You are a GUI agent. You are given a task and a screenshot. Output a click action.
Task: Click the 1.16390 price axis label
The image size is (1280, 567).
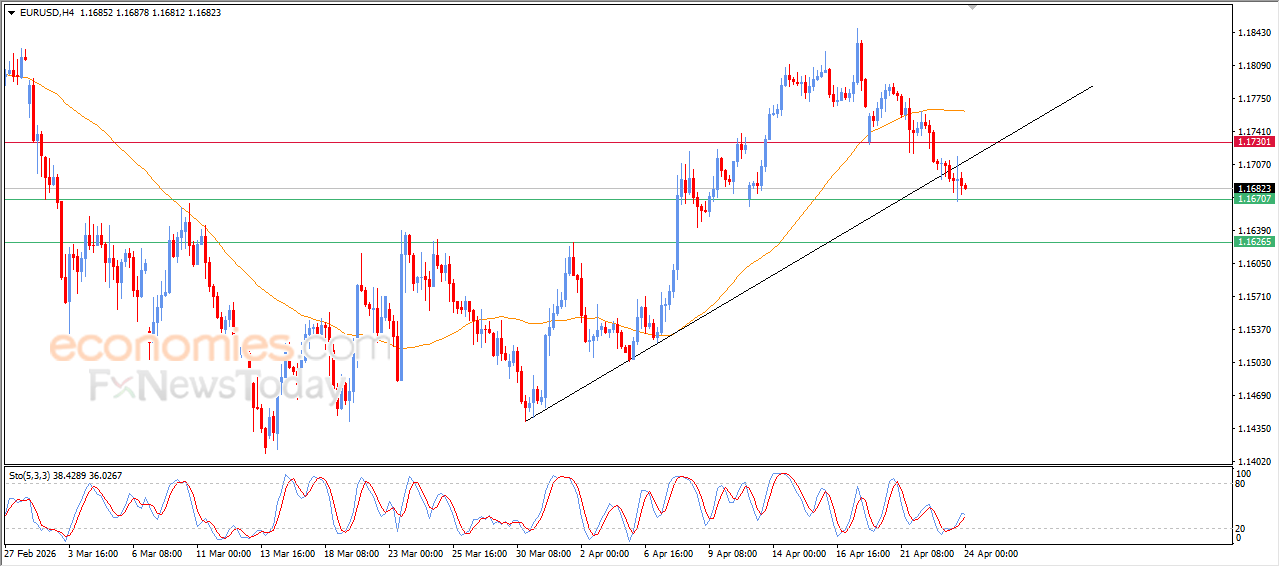click(x=1254, y=231)
